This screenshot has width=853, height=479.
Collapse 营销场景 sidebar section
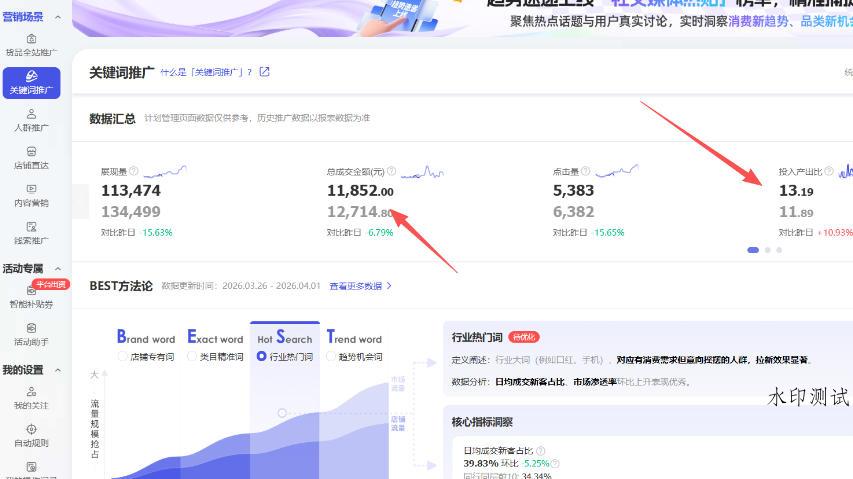click(x=58, y=17)
